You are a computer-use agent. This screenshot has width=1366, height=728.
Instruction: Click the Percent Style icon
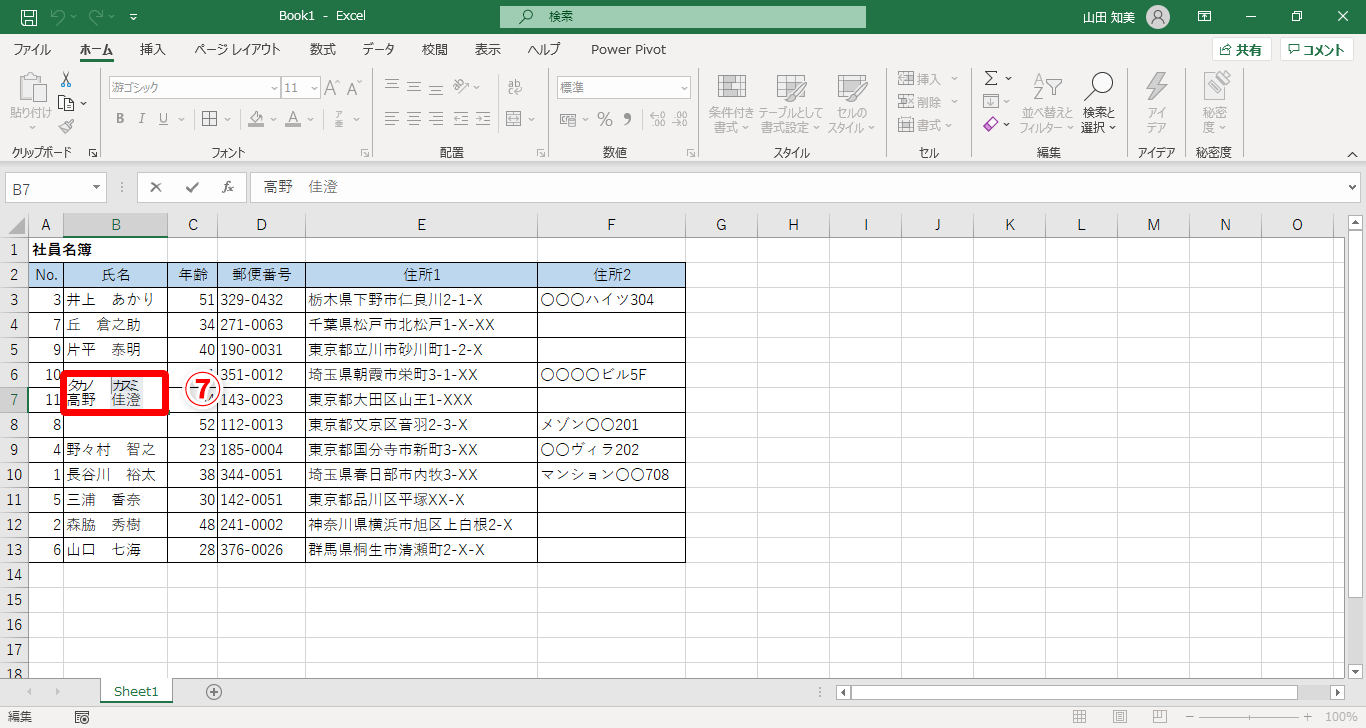click(x=605, y=119)
